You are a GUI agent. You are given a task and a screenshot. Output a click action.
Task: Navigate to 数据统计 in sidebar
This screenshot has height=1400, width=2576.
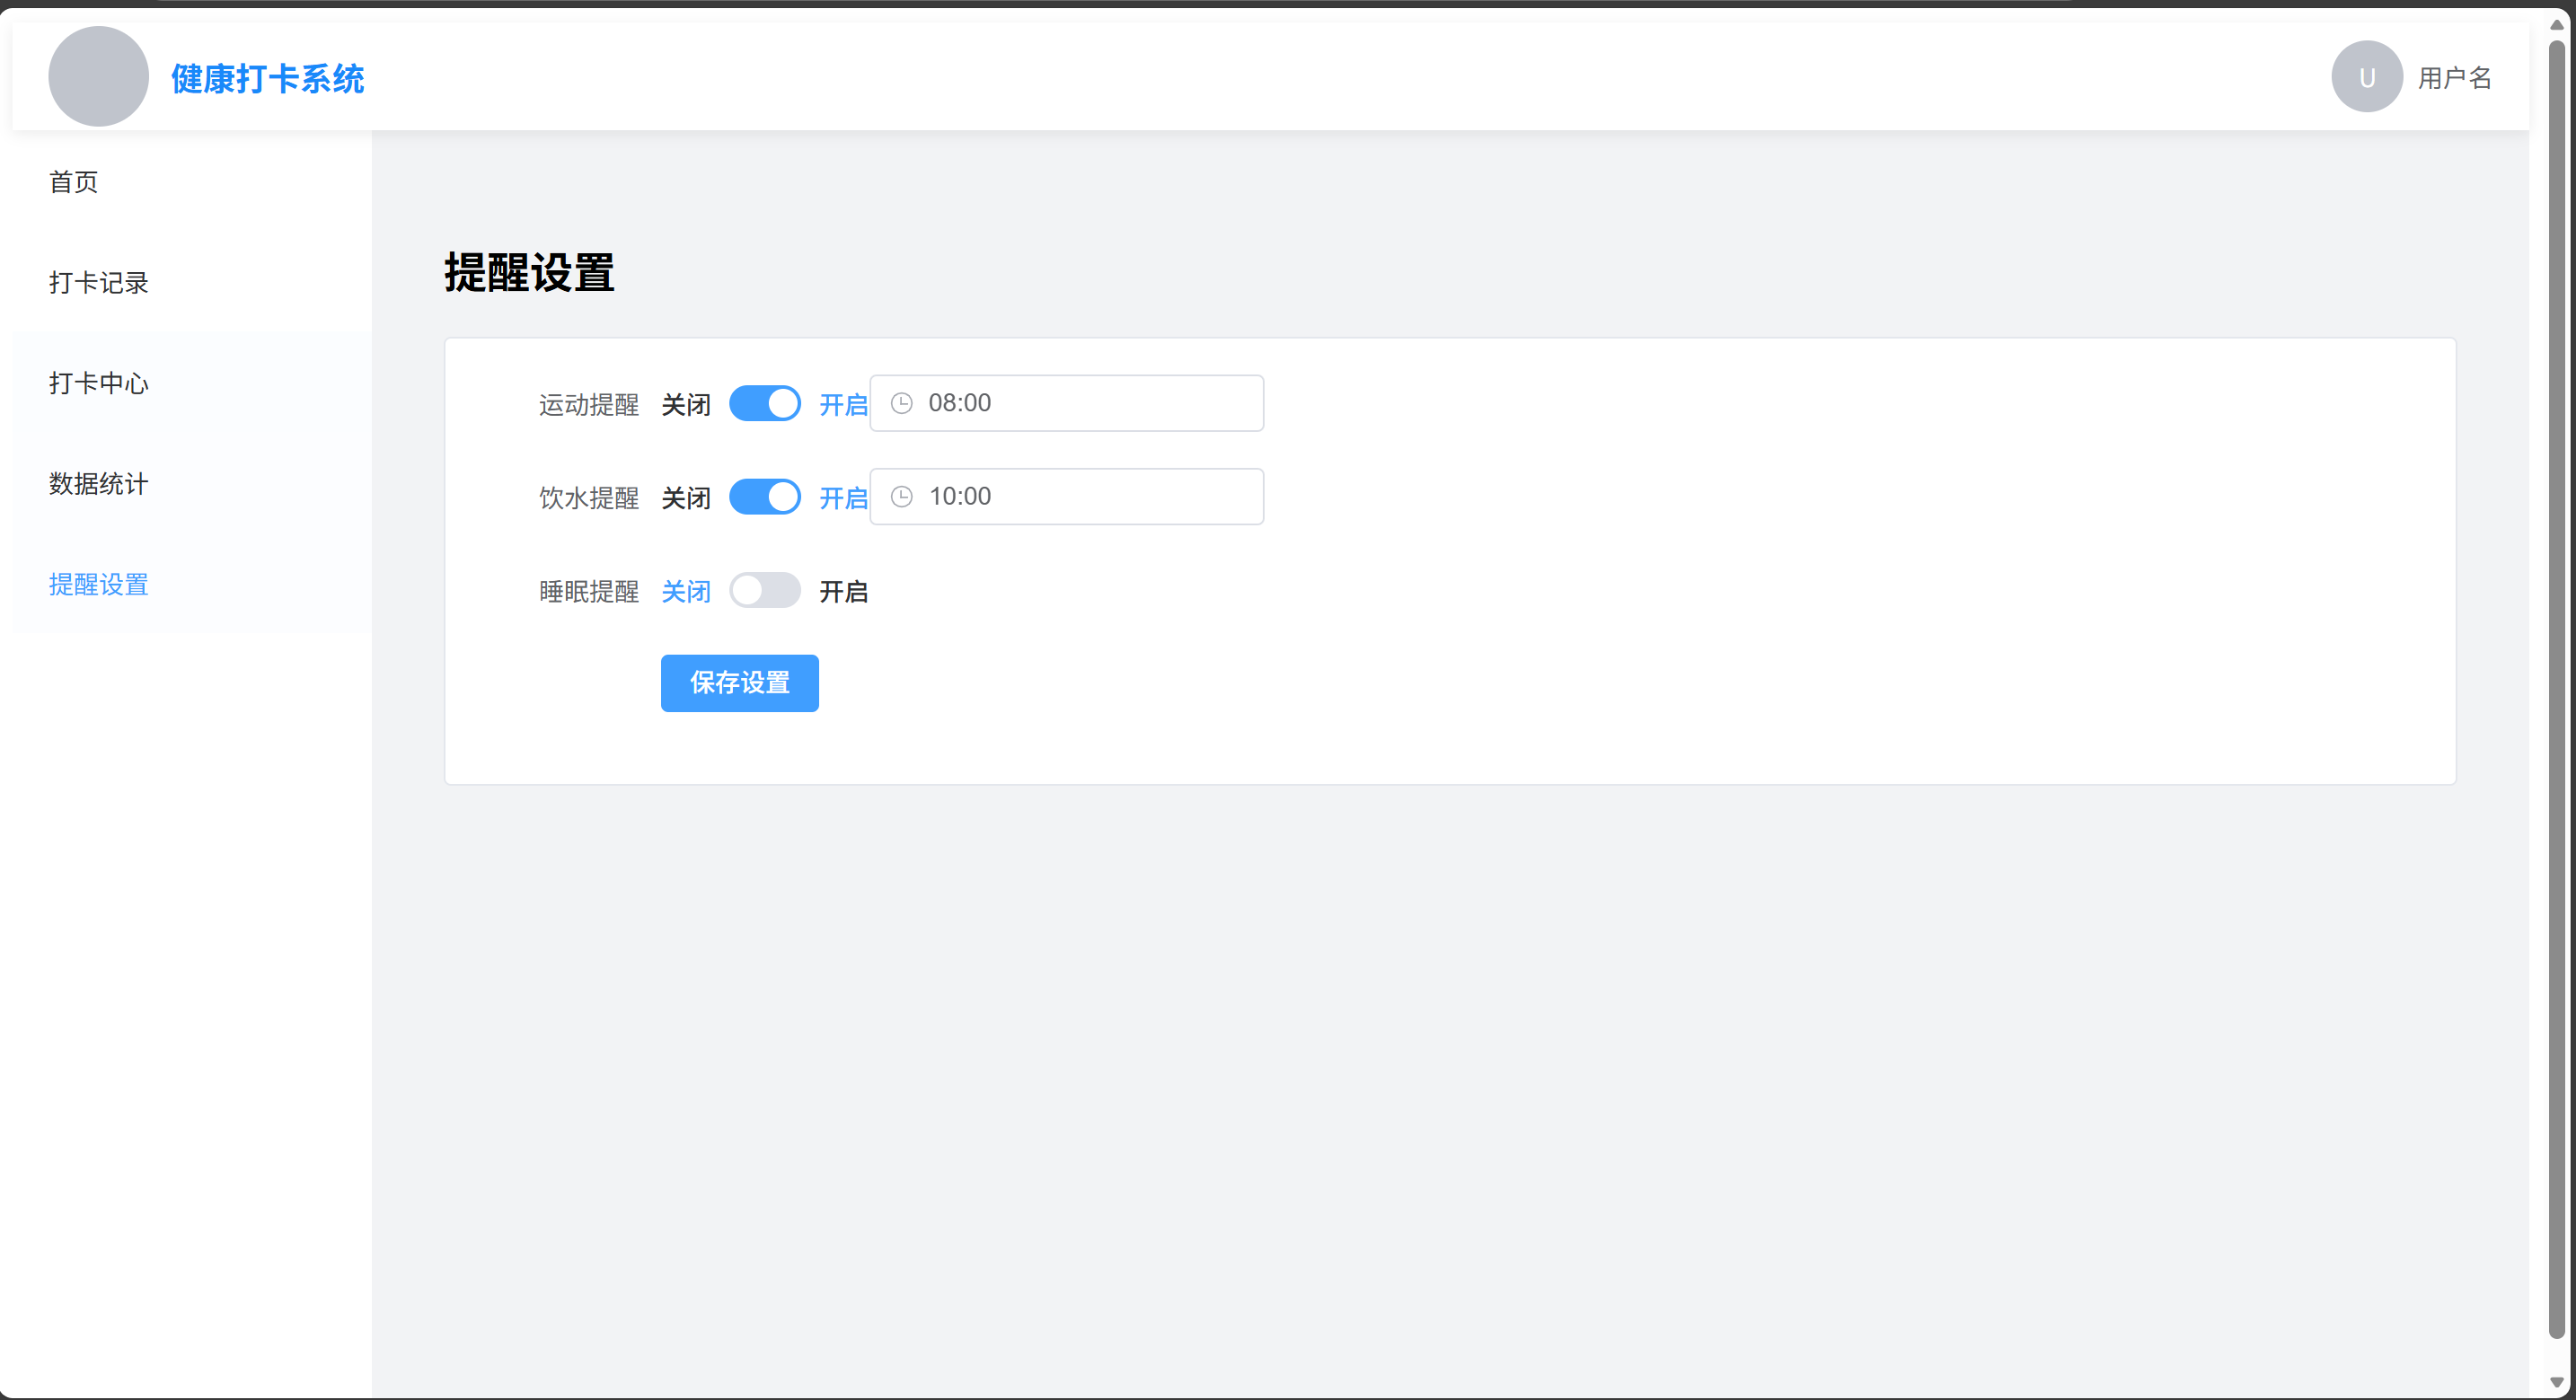tap(98, 484)
